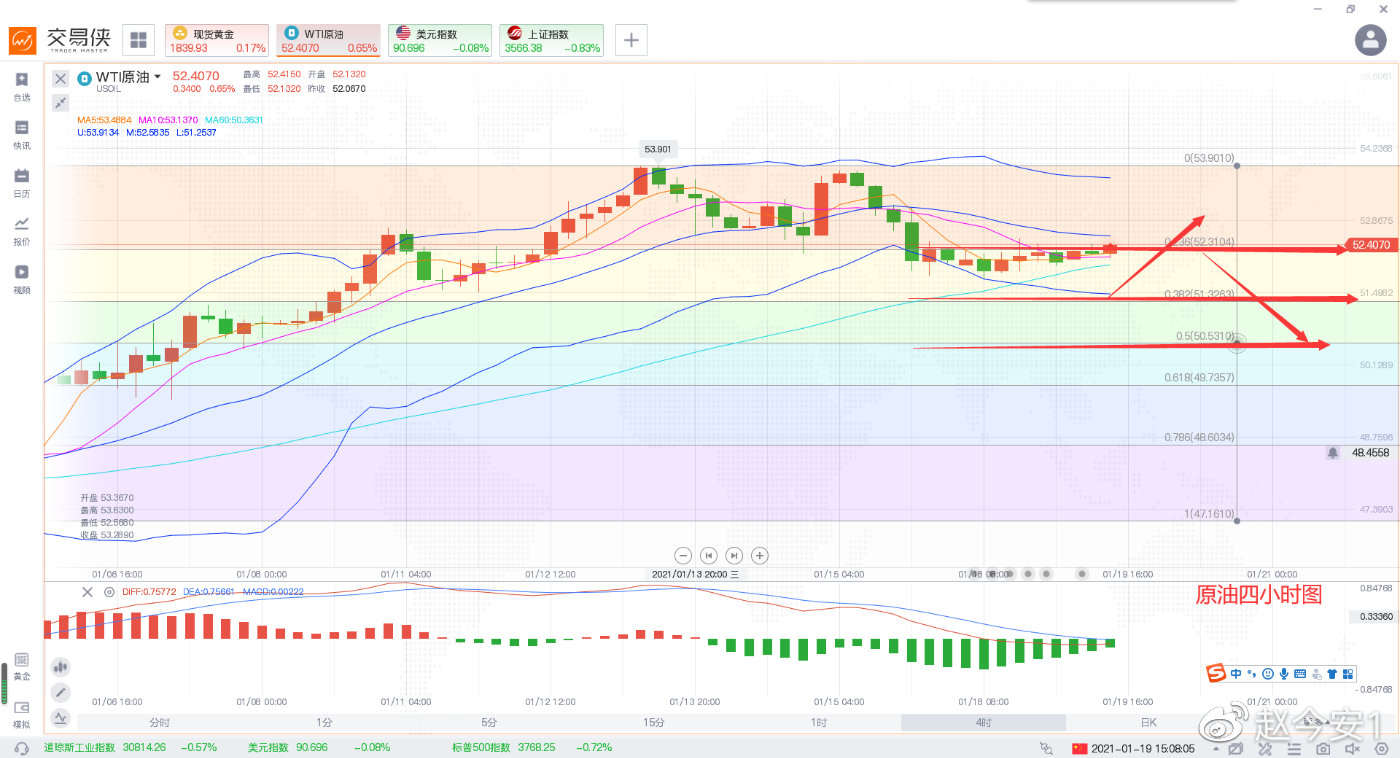The height and width of the screenshot is (758, 1400).
Task: Select the 4时 timeframe
Action: point(983,722)
